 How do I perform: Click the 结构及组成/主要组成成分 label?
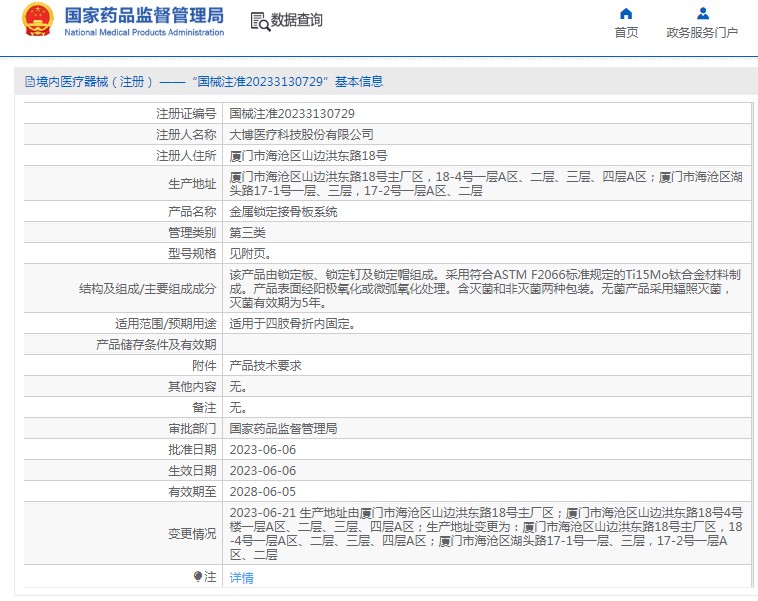(147, 289)
